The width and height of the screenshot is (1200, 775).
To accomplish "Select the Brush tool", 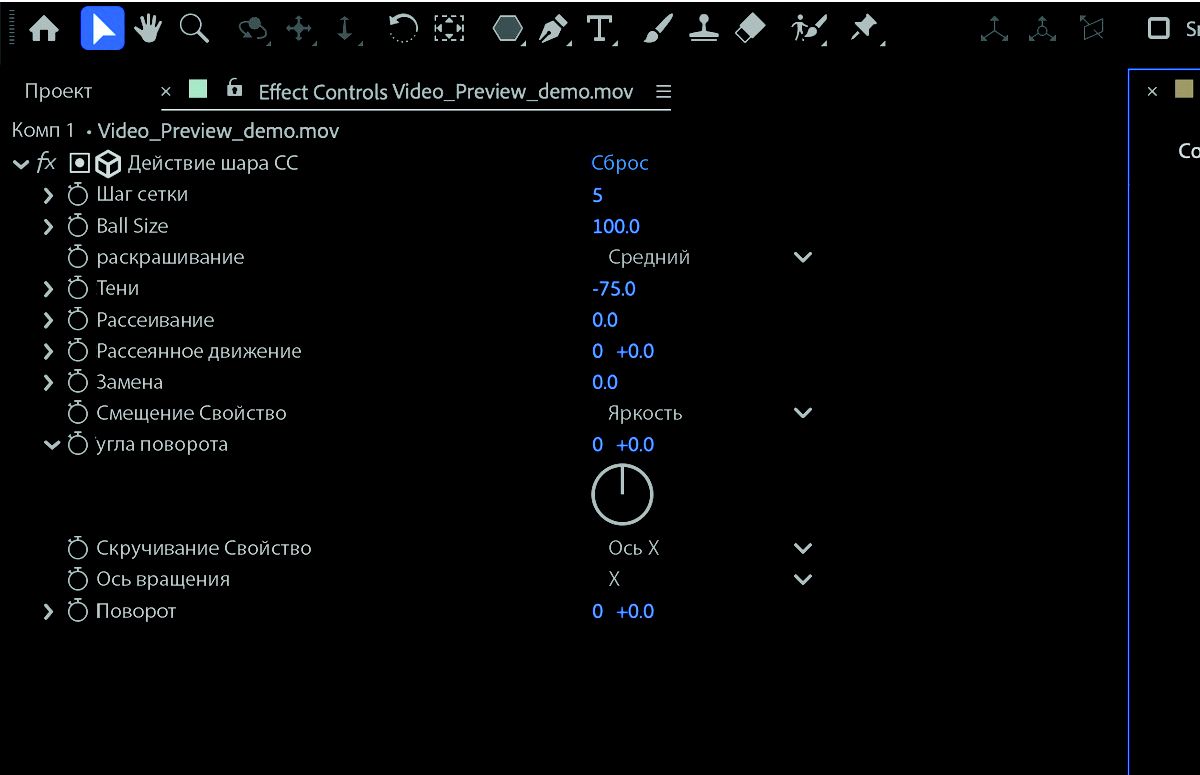I will tap(656, 29).
